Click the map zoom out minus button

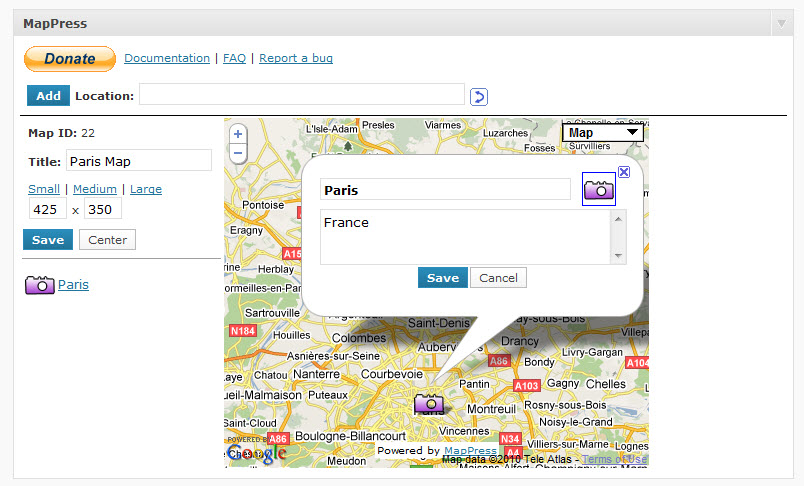coord(238,153)
